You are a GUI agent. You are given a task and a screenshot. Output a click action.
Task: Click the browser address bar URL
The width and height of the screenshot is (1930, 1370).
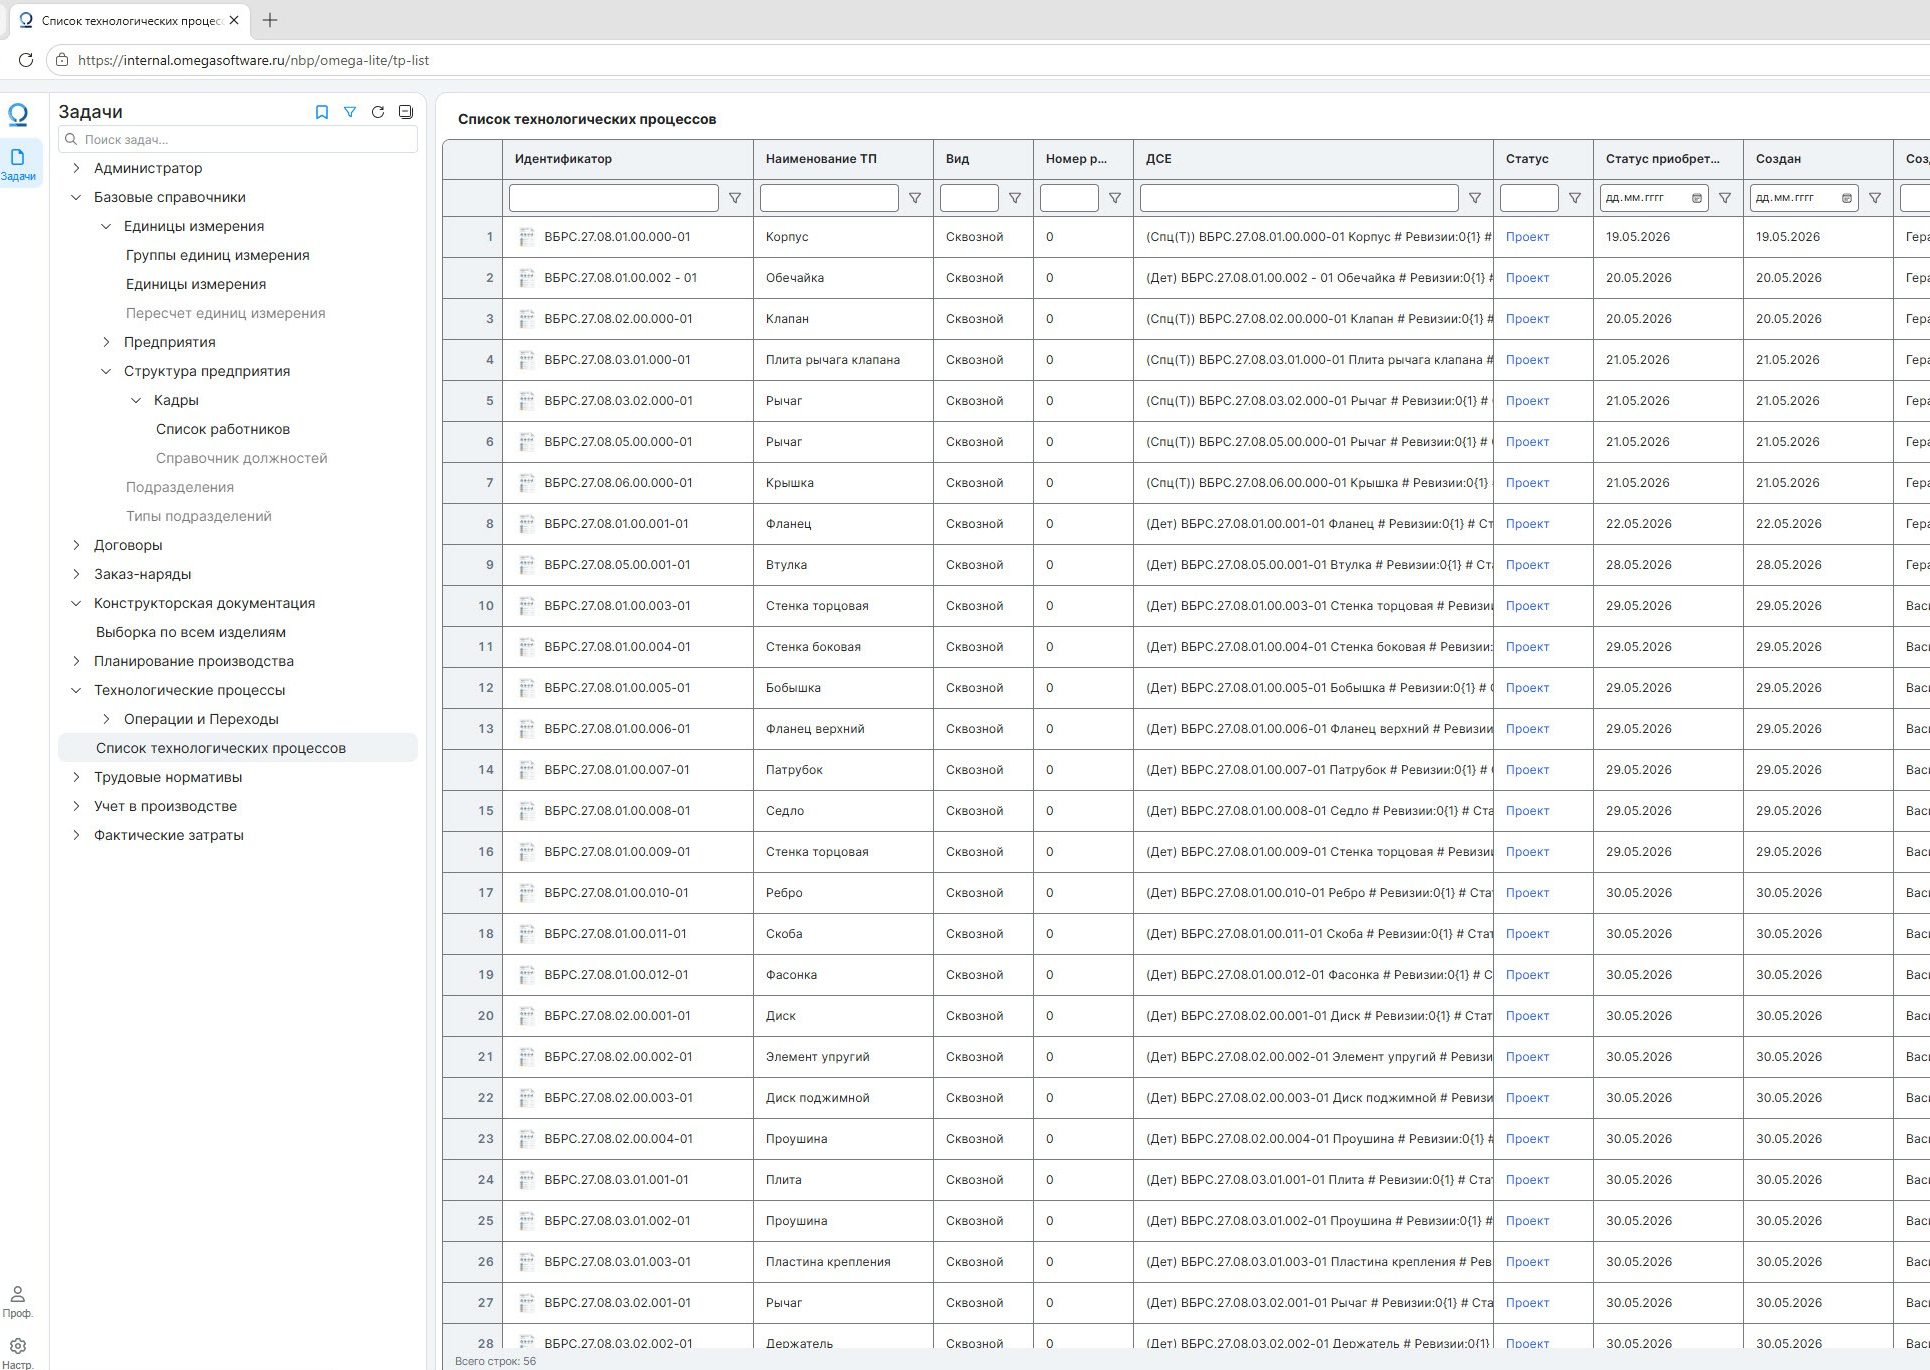click(x=253, y=60)
